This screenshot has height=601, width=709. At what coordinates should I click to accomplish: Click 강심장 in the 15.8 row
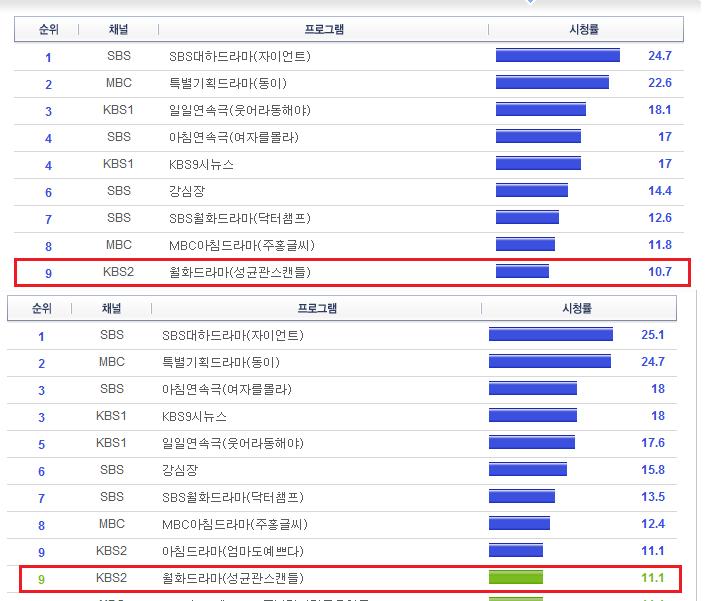coord(180,470)
